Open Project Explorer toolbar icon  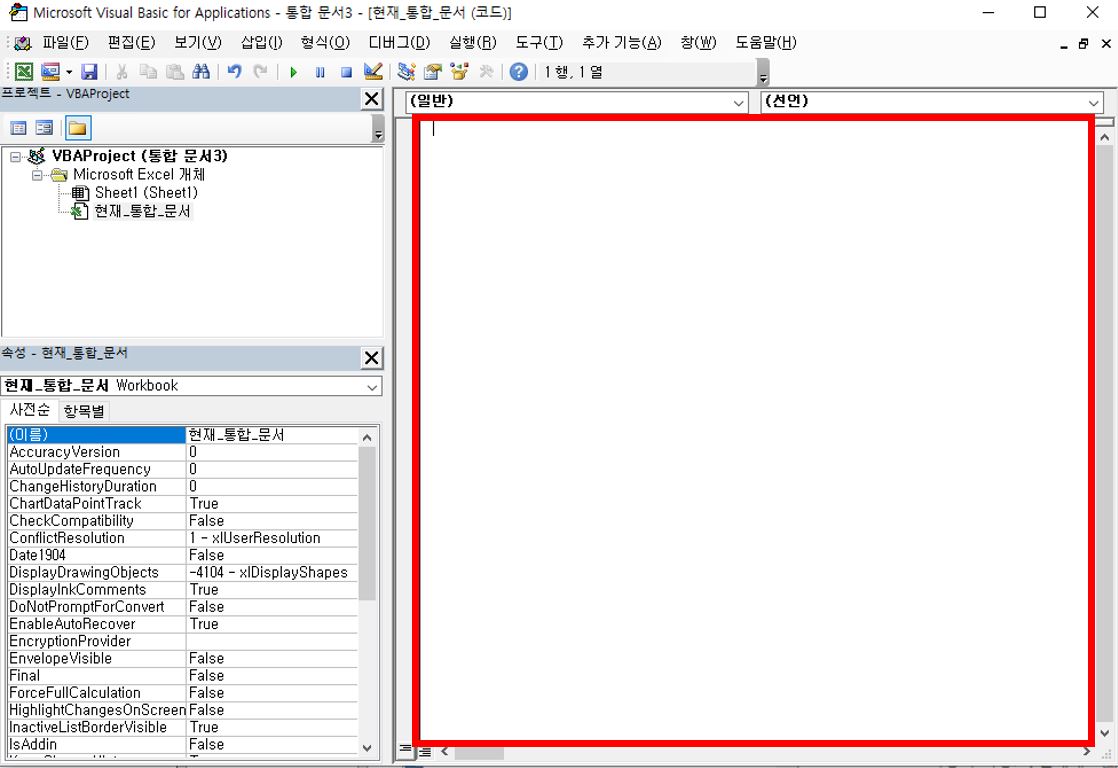(x=406, y=71)
